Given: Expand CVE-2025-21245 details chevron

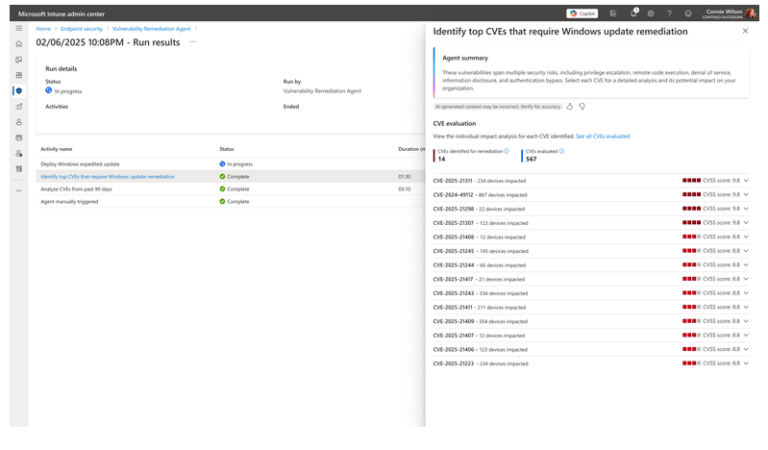Looking at the screenshot, I should pos(746,251).
